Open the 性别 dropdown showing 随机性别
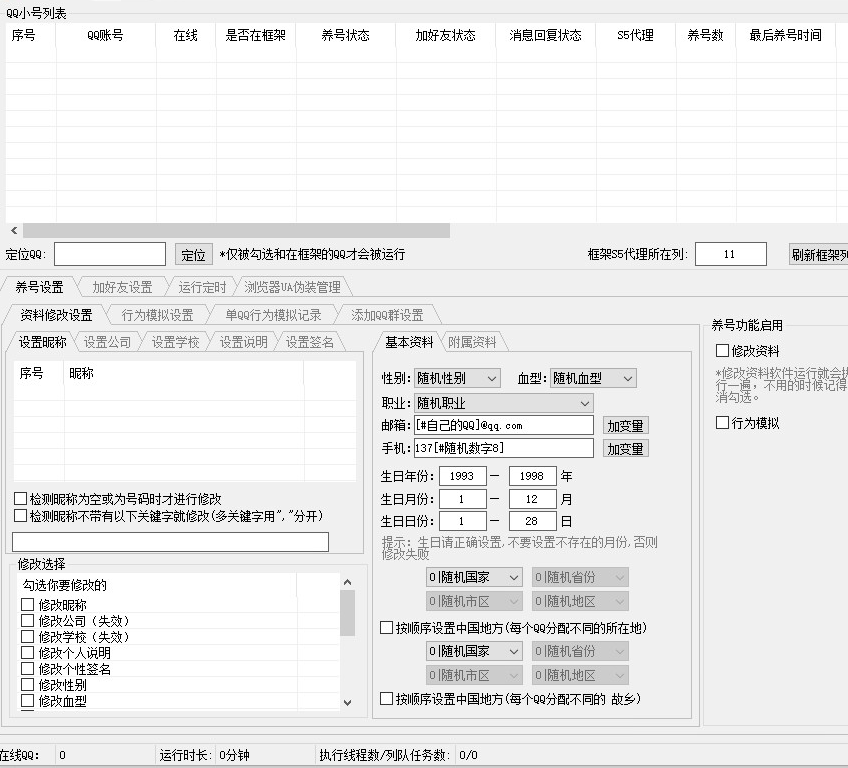848x768 pixels. [457, 378]
